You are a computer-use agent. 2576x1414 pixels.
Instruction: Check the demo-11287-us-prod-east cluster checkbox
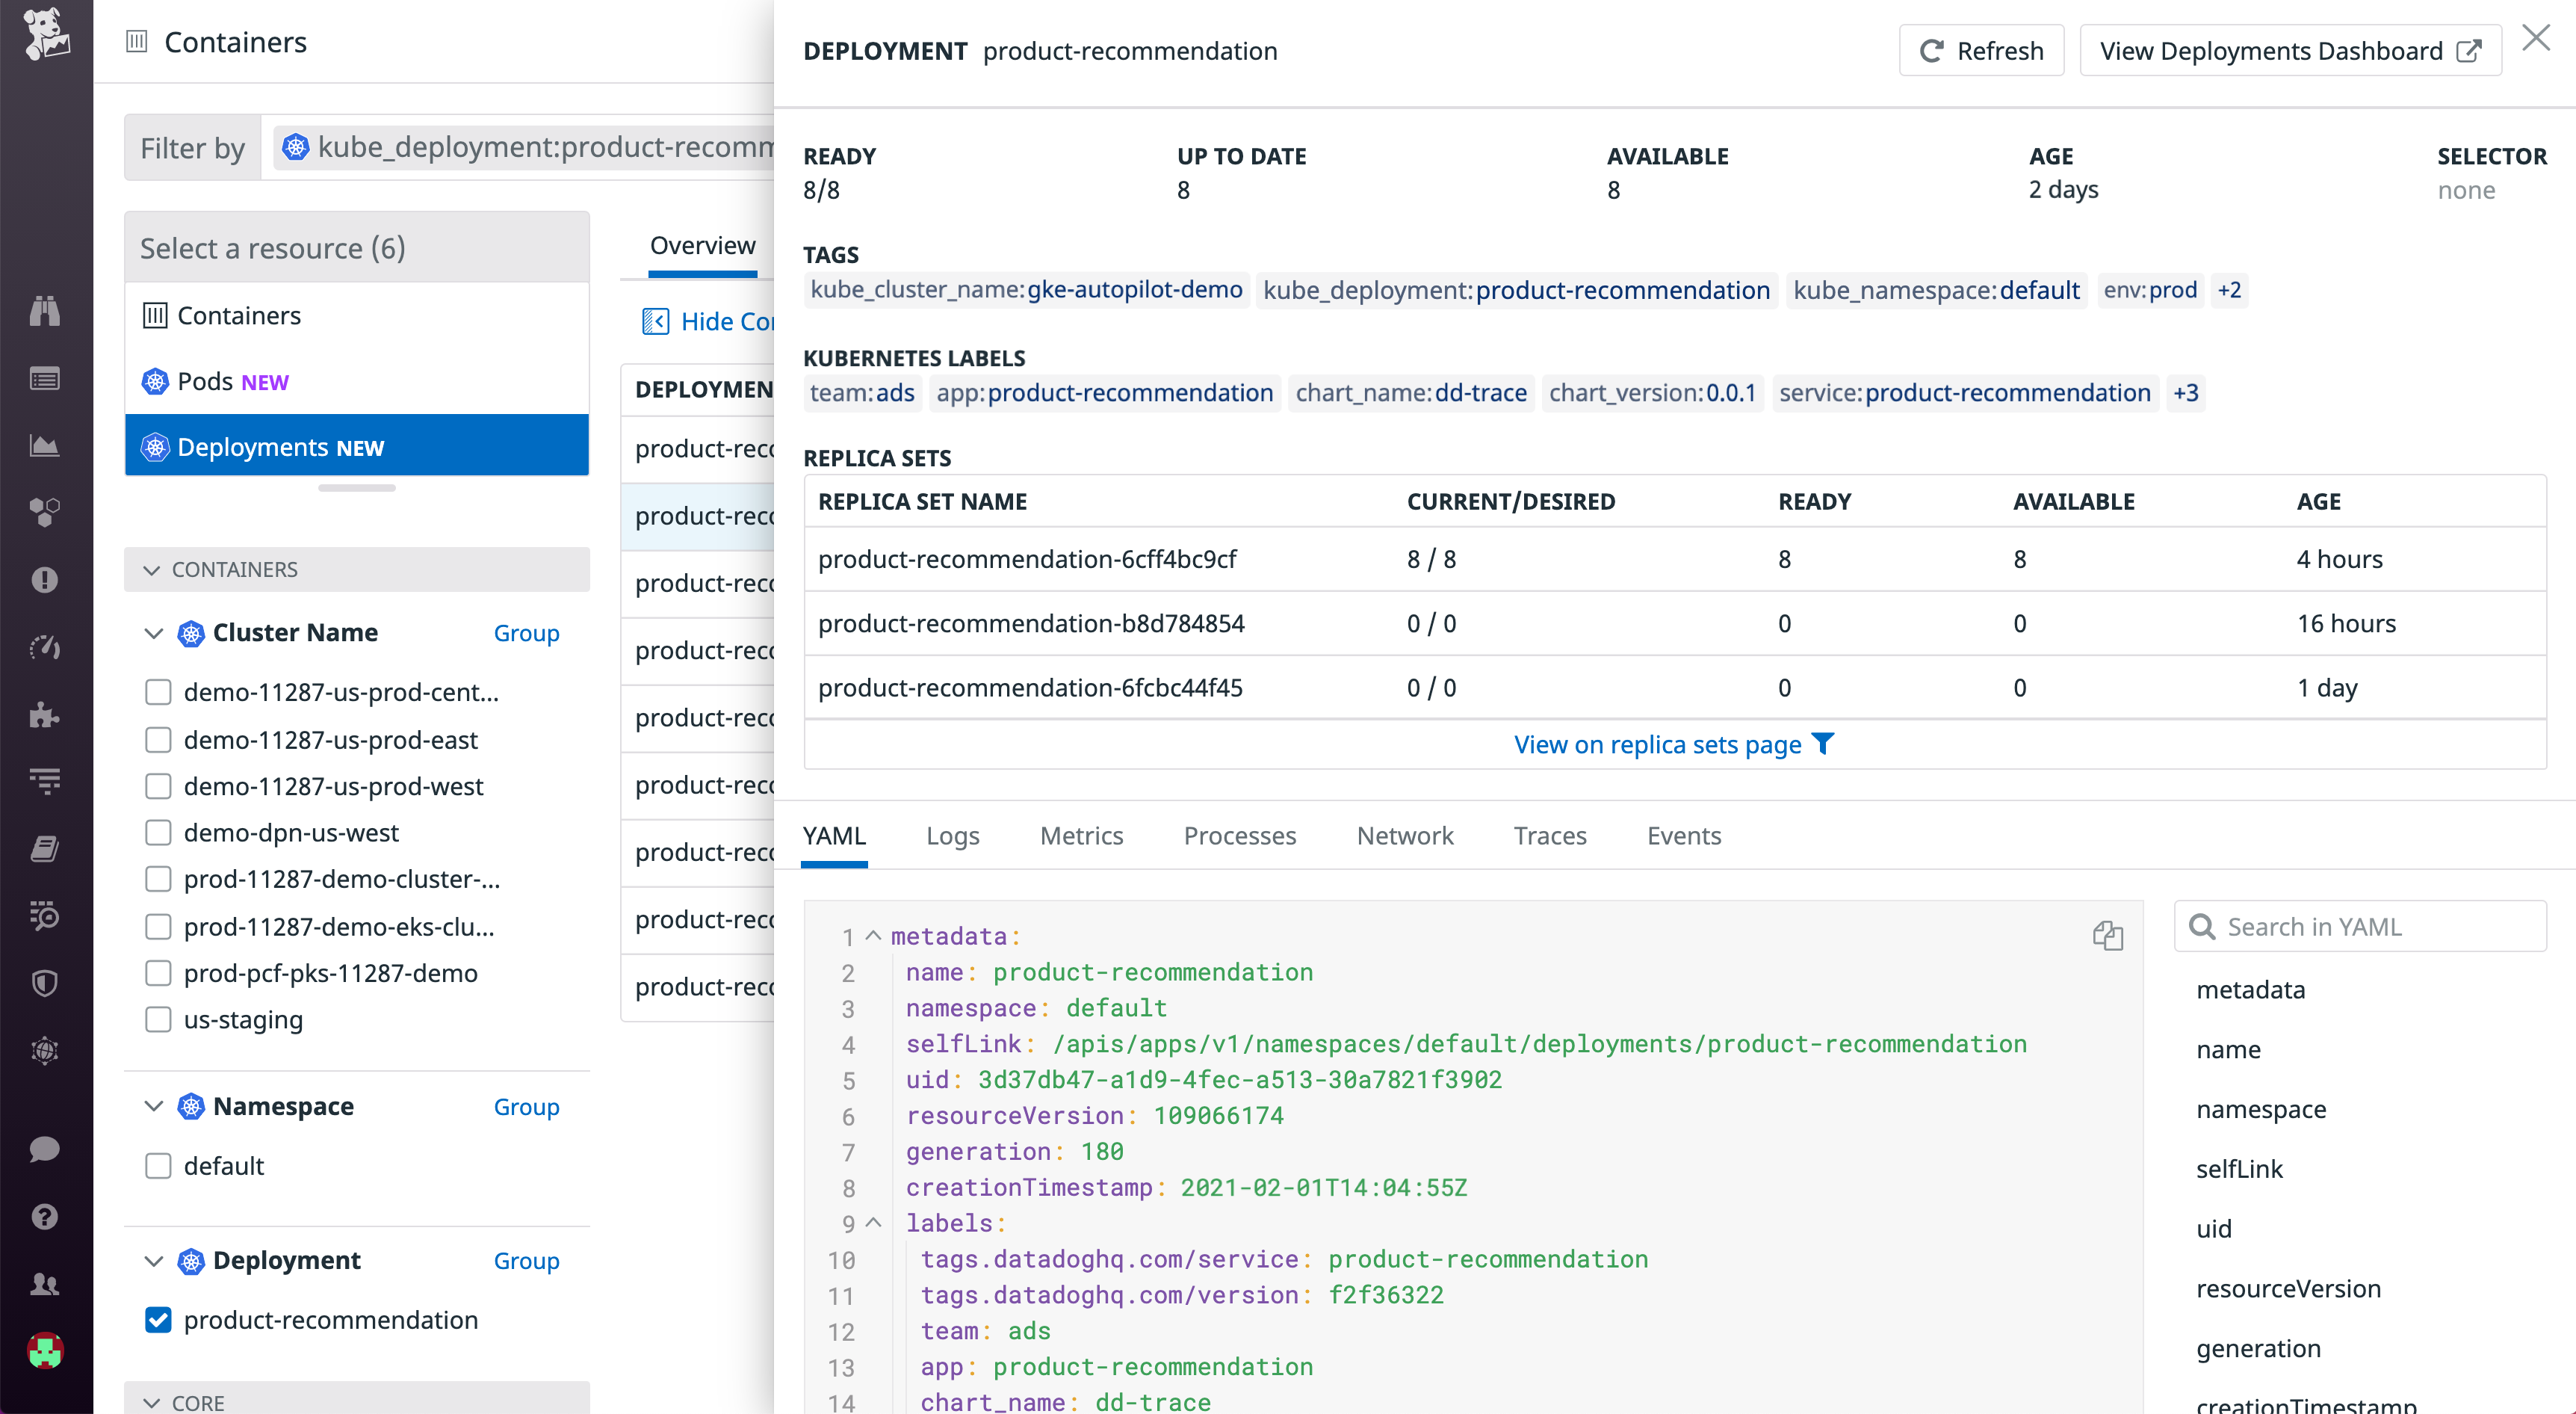pyautogui.click(x=159, y=739)
